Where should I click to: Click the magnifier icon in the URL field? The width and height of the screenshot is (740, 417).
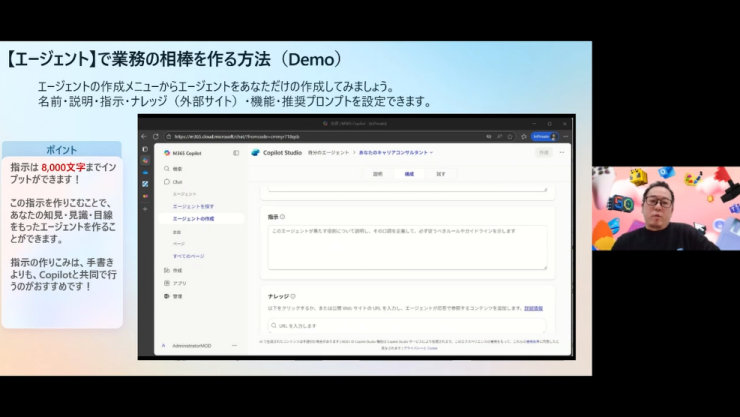pos(274,325)
